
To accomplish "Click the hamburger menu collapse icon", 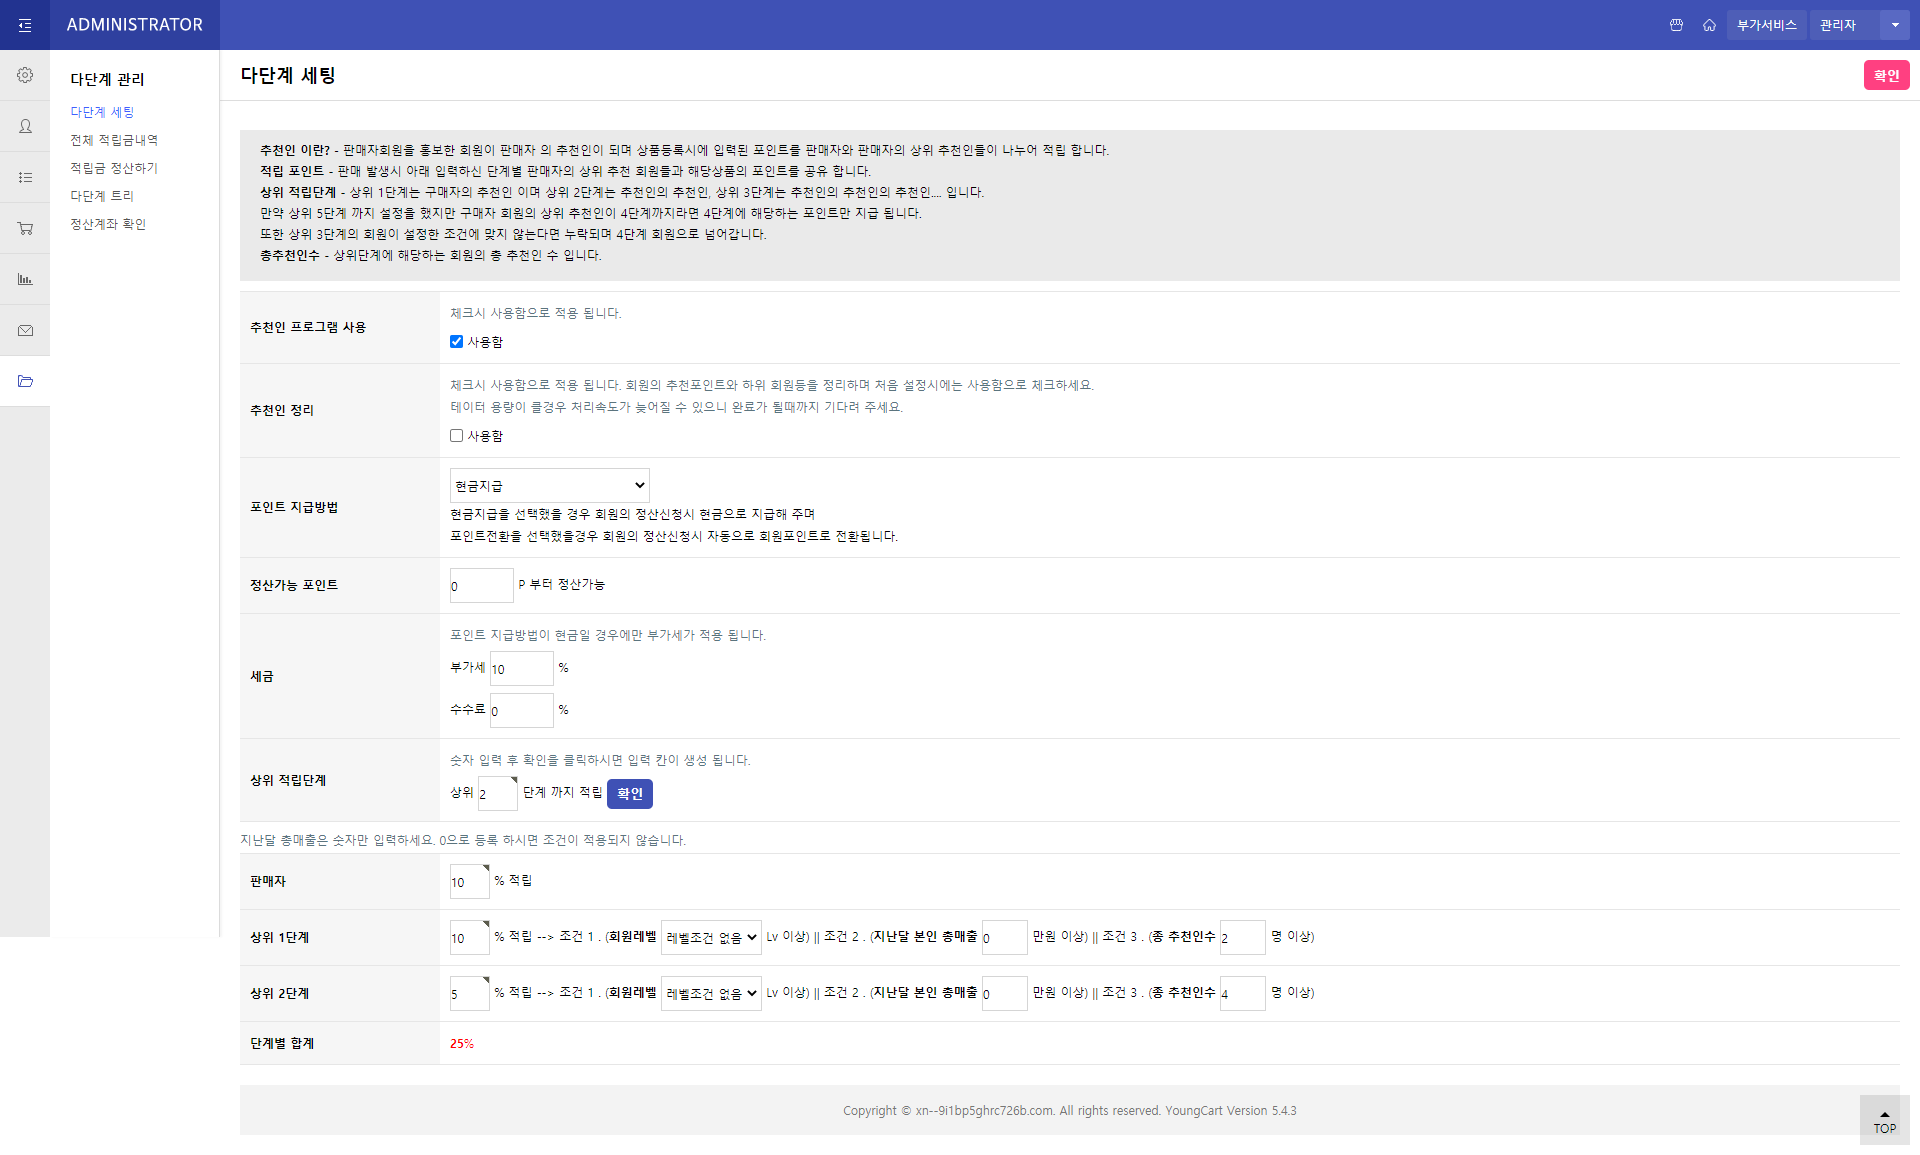I will pos(25,25).
